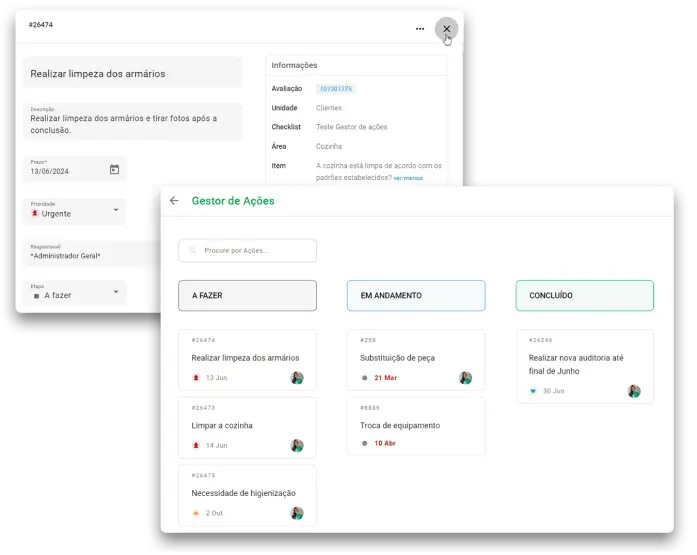Click avatar on Realizar nova auditoria card
Screen dimensions: 697x555
634,391
